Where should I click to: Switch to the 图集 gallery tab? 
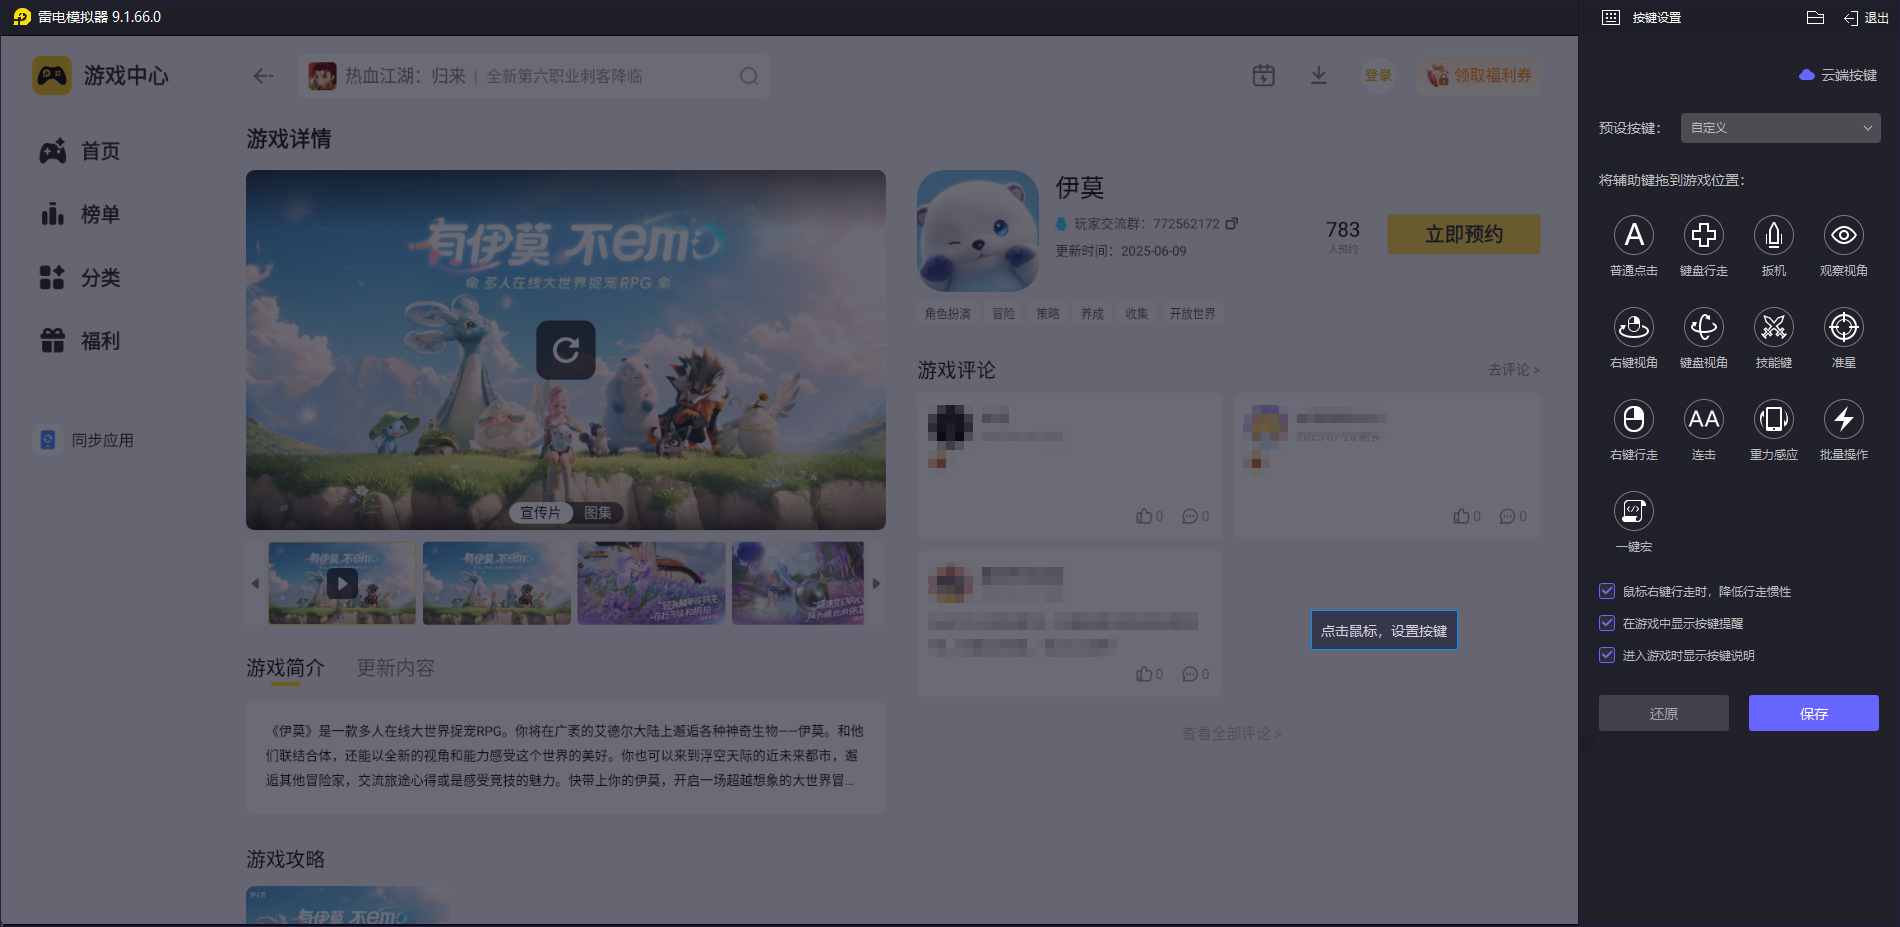click(597, 512)
